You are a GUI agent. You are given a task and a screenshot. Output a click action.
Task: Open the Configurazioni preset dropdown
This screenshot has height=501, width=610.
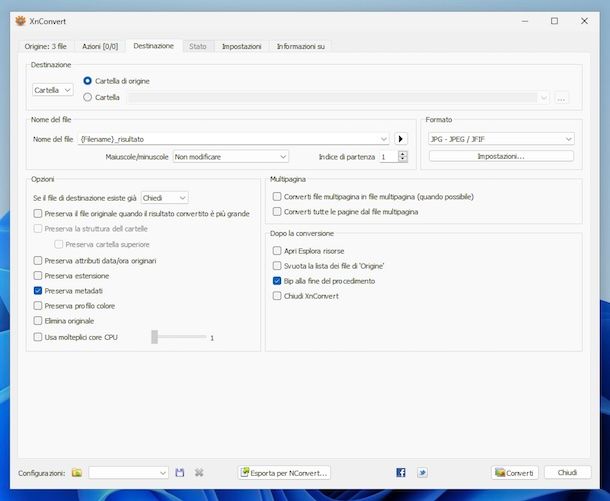click(128, 473)
